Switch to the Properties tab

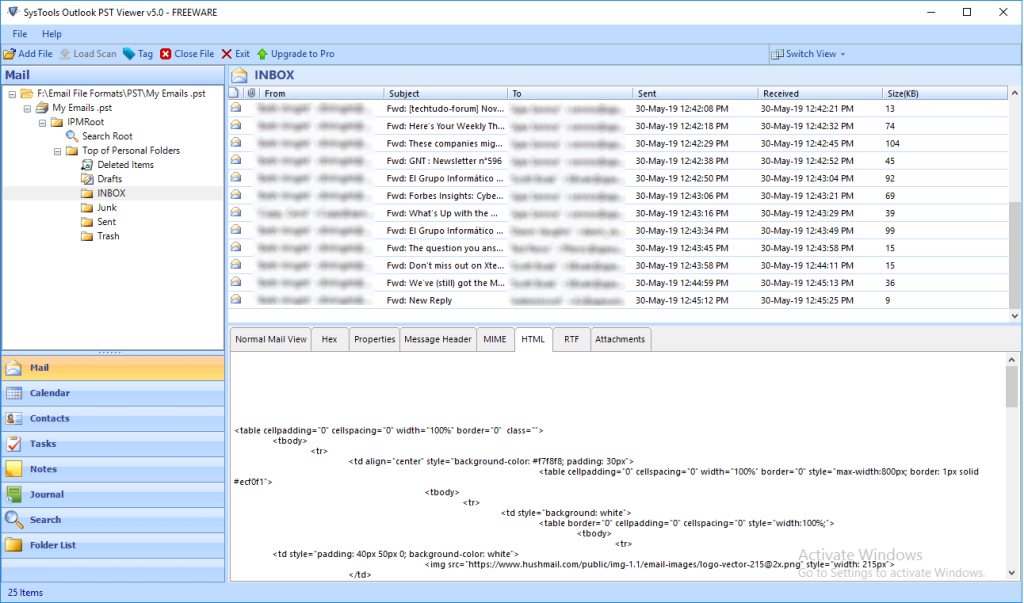click(x=374, y=340)
